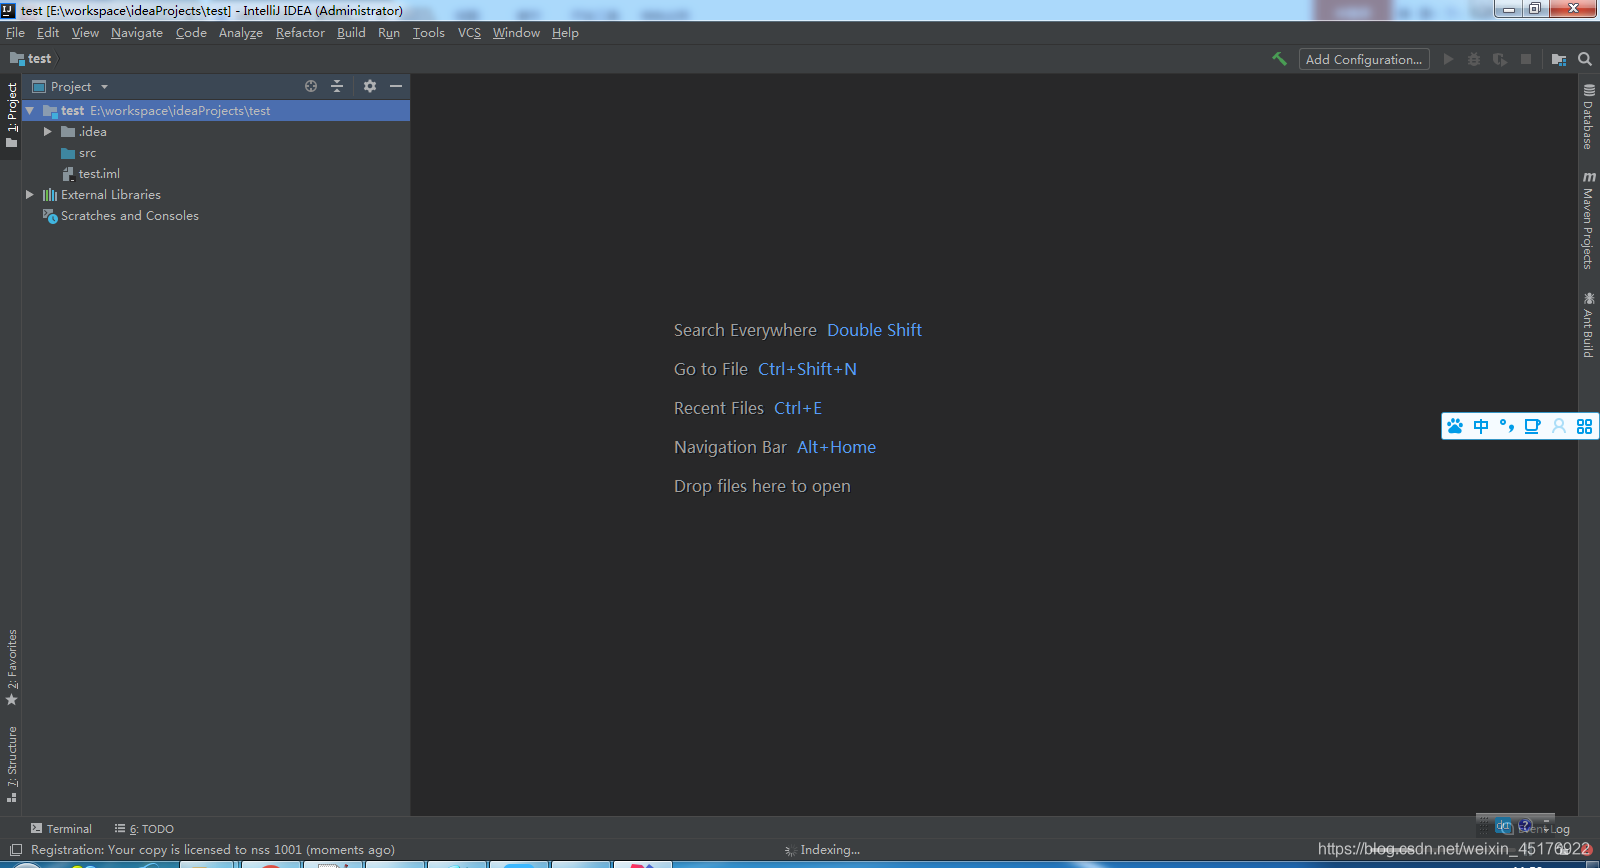Image resolution: width=1600 pixels, height=868 pixels.
Task: Open the Maven Projects tool window
Action: [x=1588, y=220]
